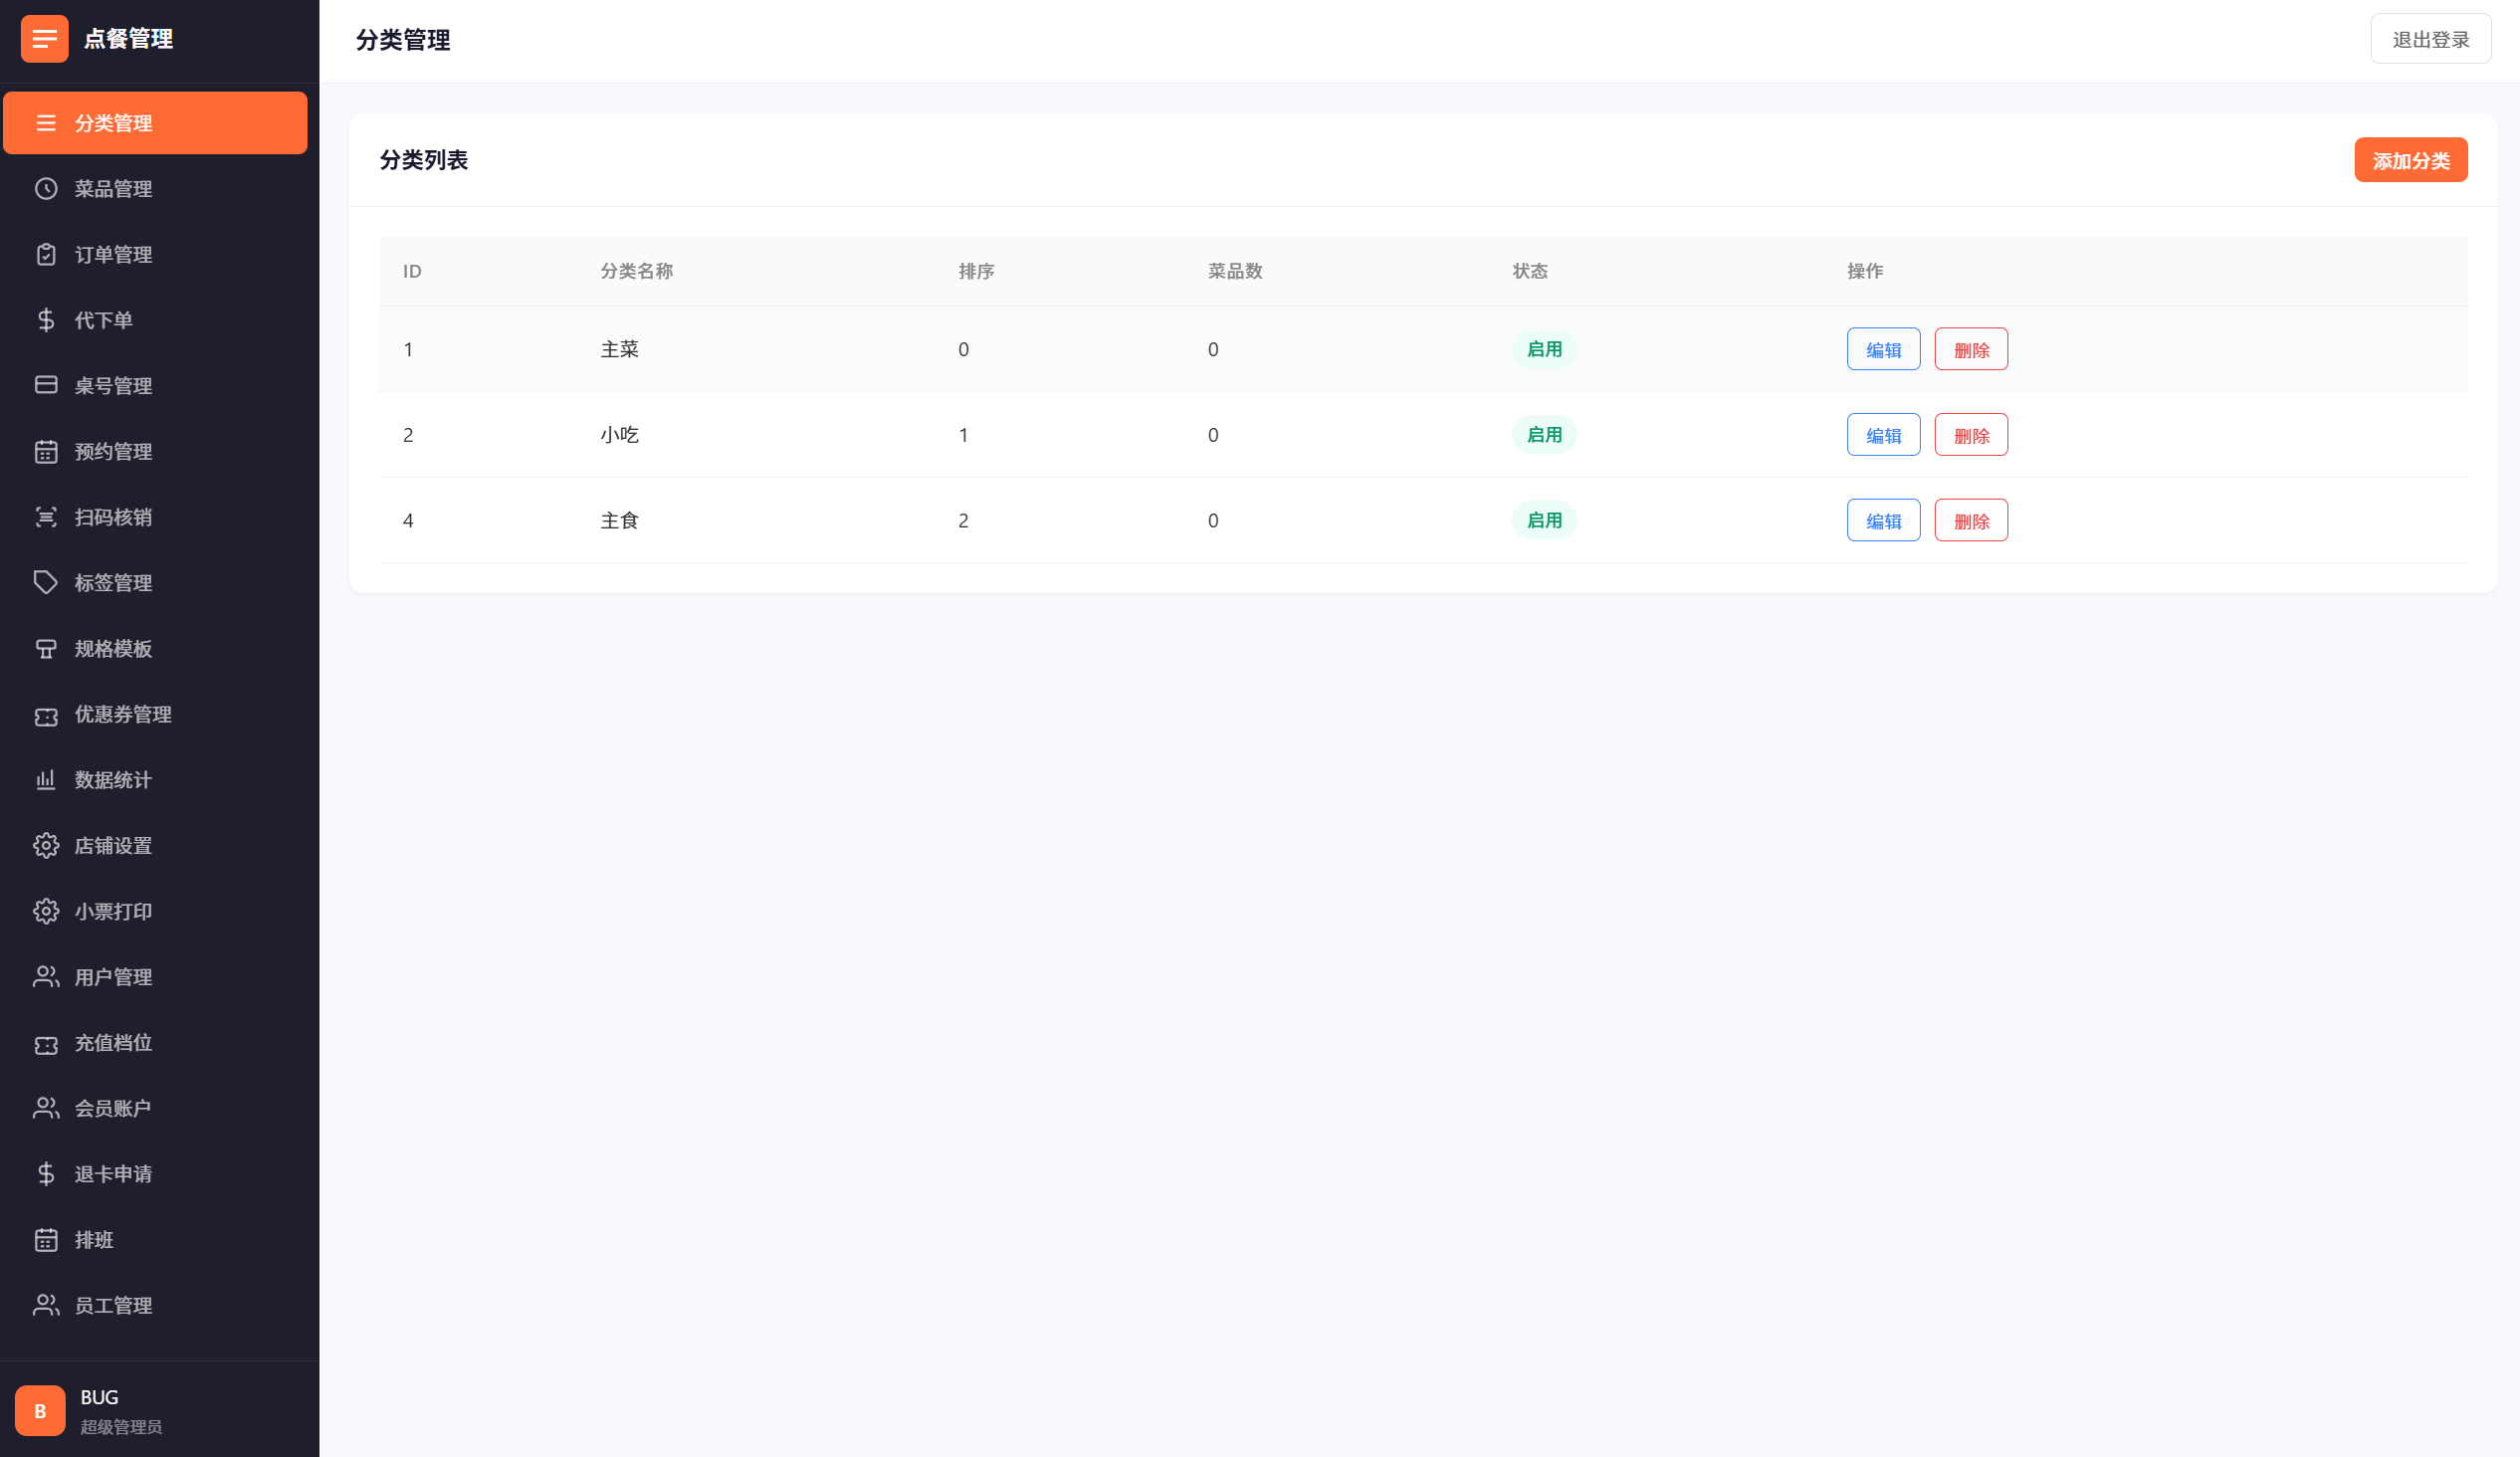Edit the 主菜 category
Viewport: 2520px width, 1457px height.
point(1883,350)
